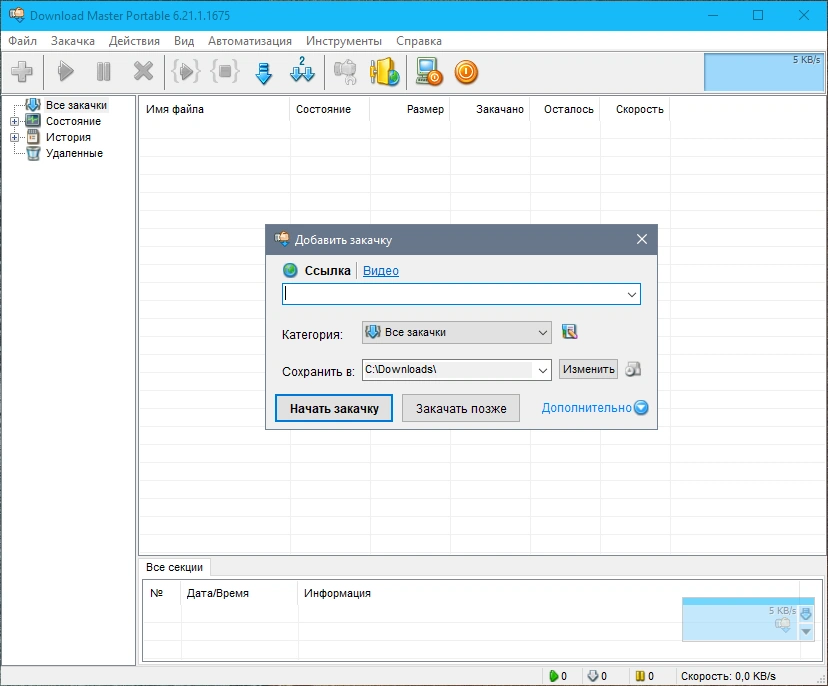Select Удаленные in the tree
This screenshot has width=828, height=686.
point(74,153)
